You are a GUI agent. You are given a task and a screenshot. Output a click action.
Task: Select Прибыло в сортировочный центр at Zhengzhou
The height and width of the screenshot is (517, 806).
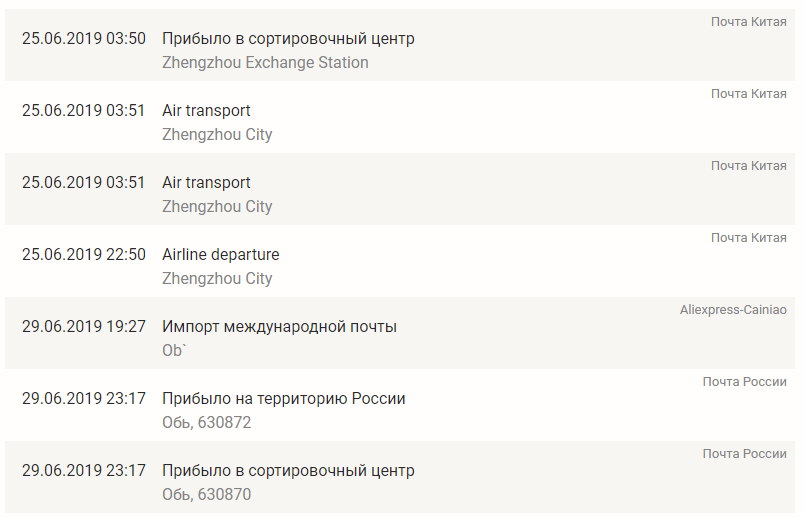288,38
